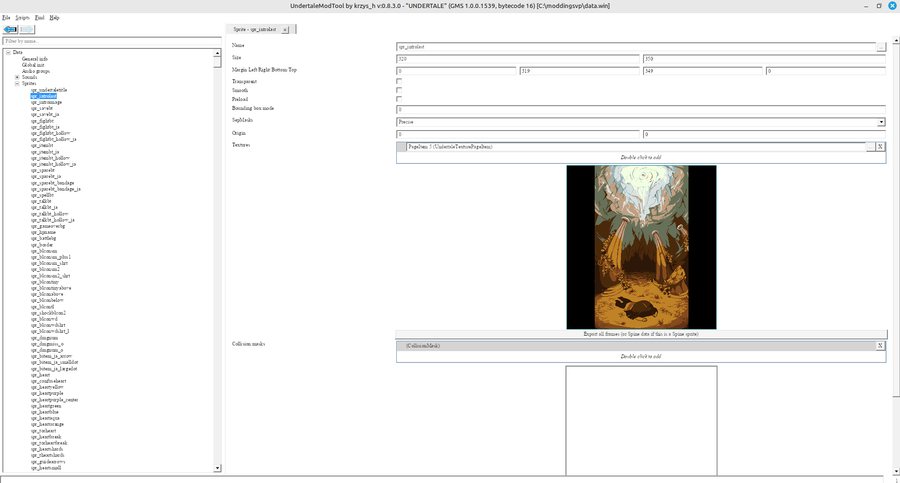The image size is (900, 483).
Task: Select spr_heartsmall in the tree
Action: (x=46, y=467)
